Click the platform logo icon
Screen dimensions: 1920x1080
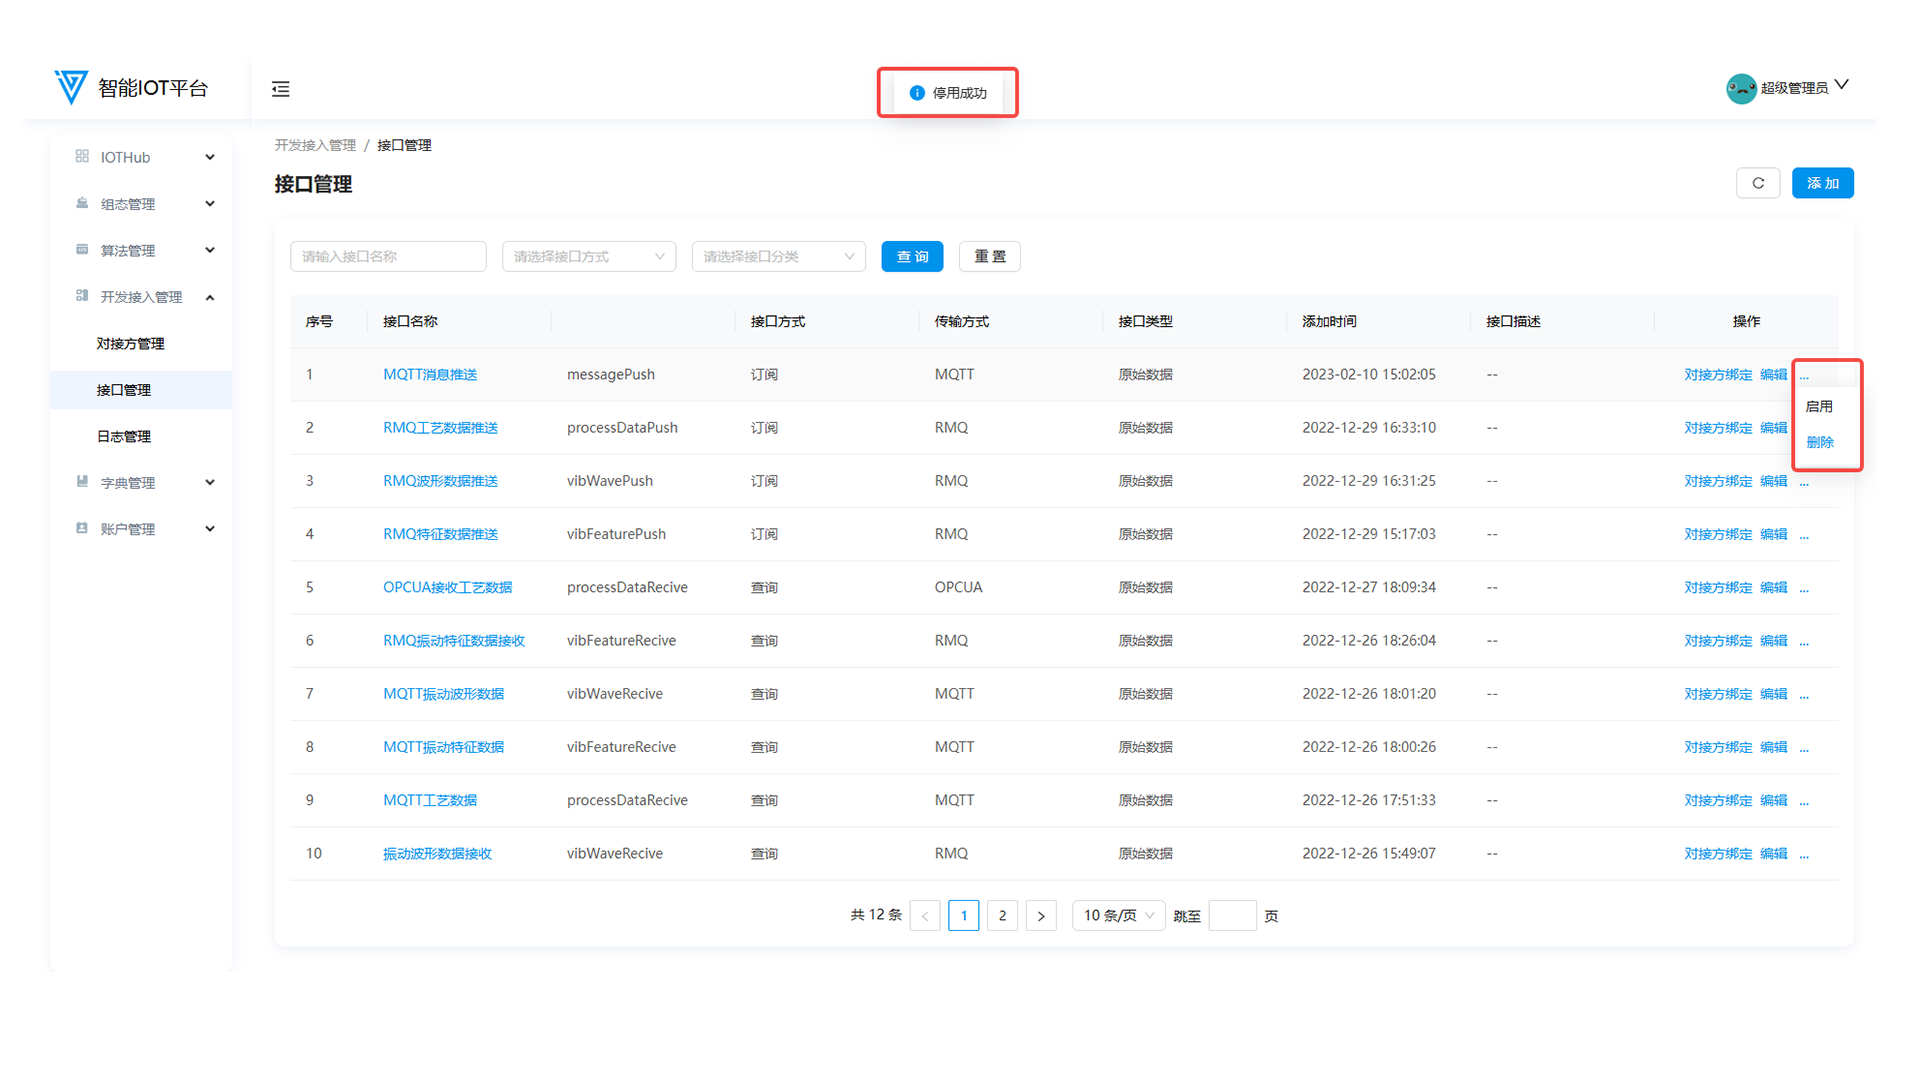point(71,87)
